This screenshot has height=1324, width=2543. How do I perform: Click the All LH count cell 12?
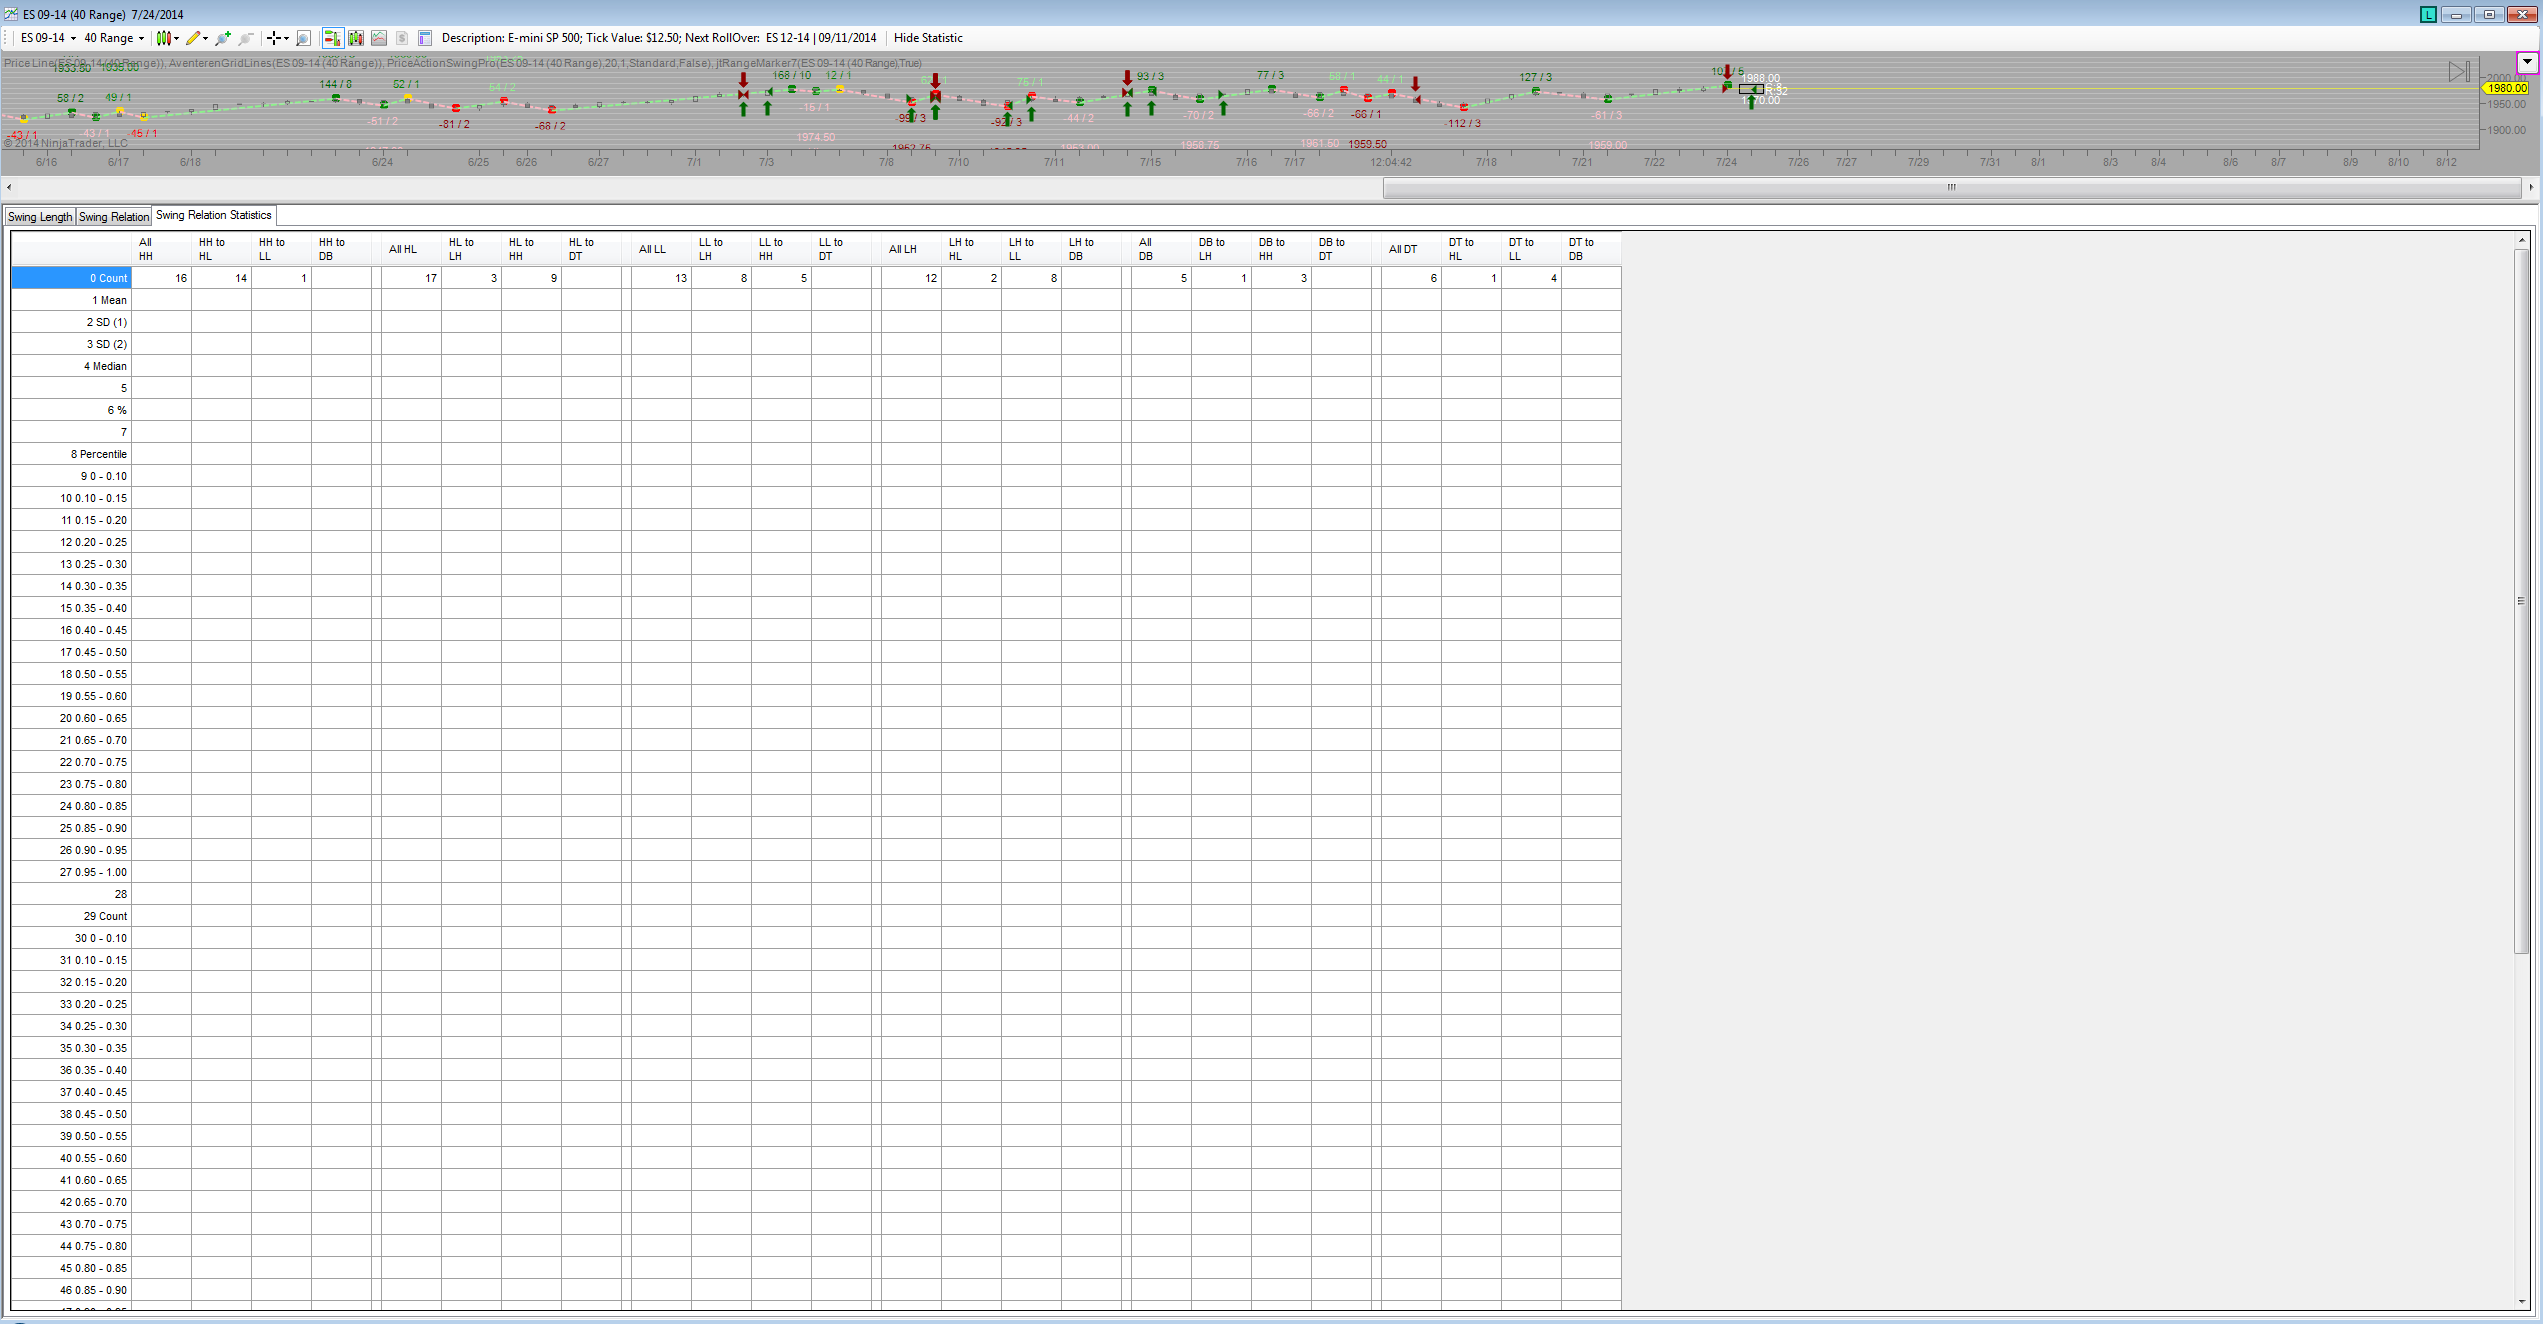coord(911,278)
